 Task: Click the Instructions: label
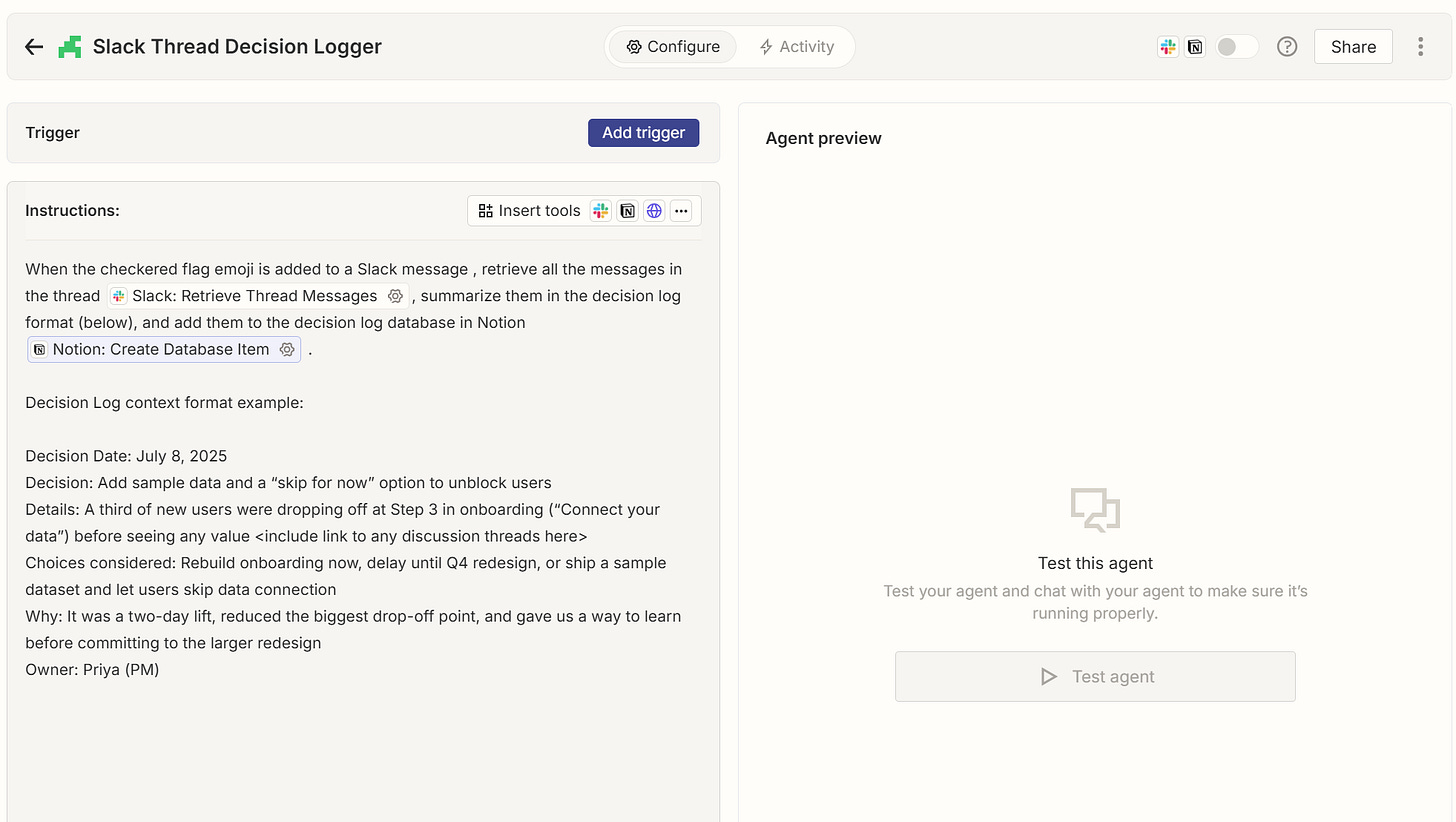click(x=72, y=211)
